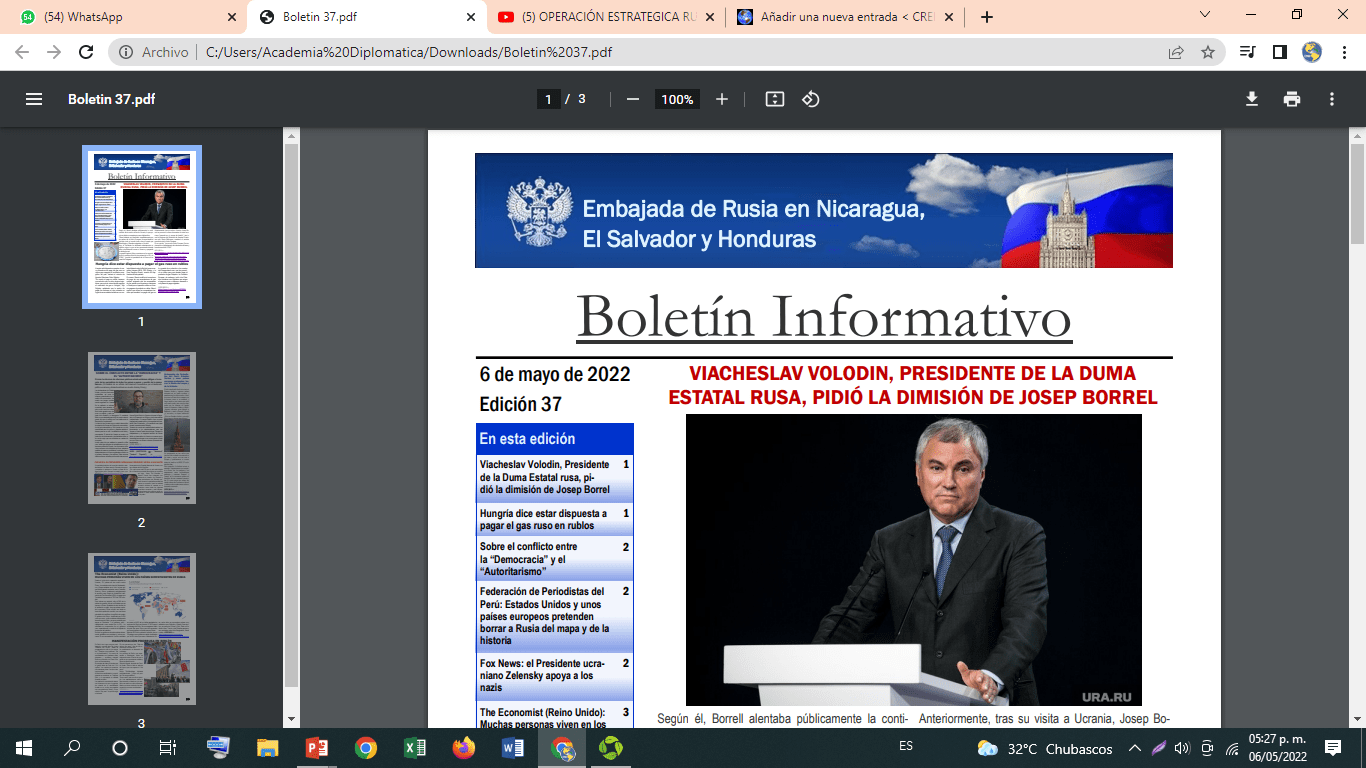This screenshot has height=768, width=1366.
Task: Open Chrome side panel
Action: tap(1279, 52)
